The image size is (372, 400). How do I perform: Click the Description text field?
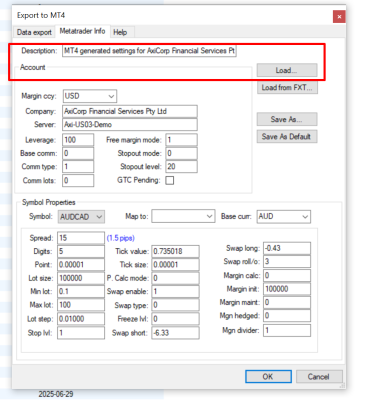(149, 51)
